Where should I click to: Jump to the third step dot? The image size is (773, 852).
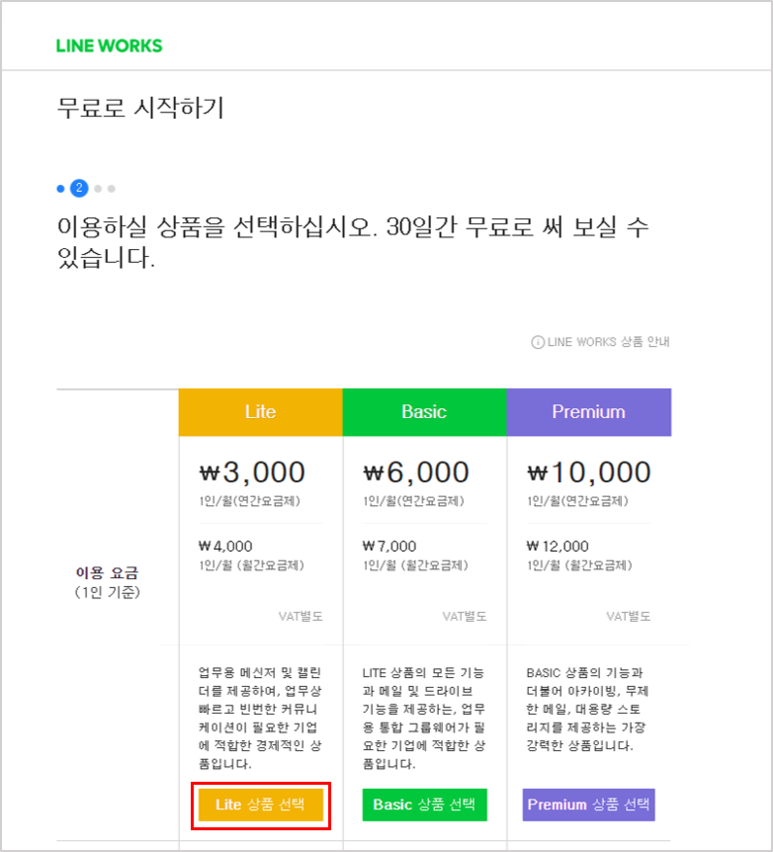point(98,189)
